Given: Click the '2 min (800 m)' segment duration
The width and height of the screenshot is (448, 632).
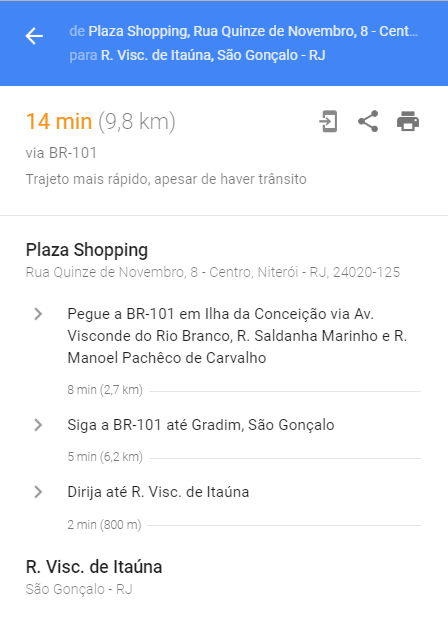Looking at the screenshot, I should pyautogui.click(x=104, y=525).
